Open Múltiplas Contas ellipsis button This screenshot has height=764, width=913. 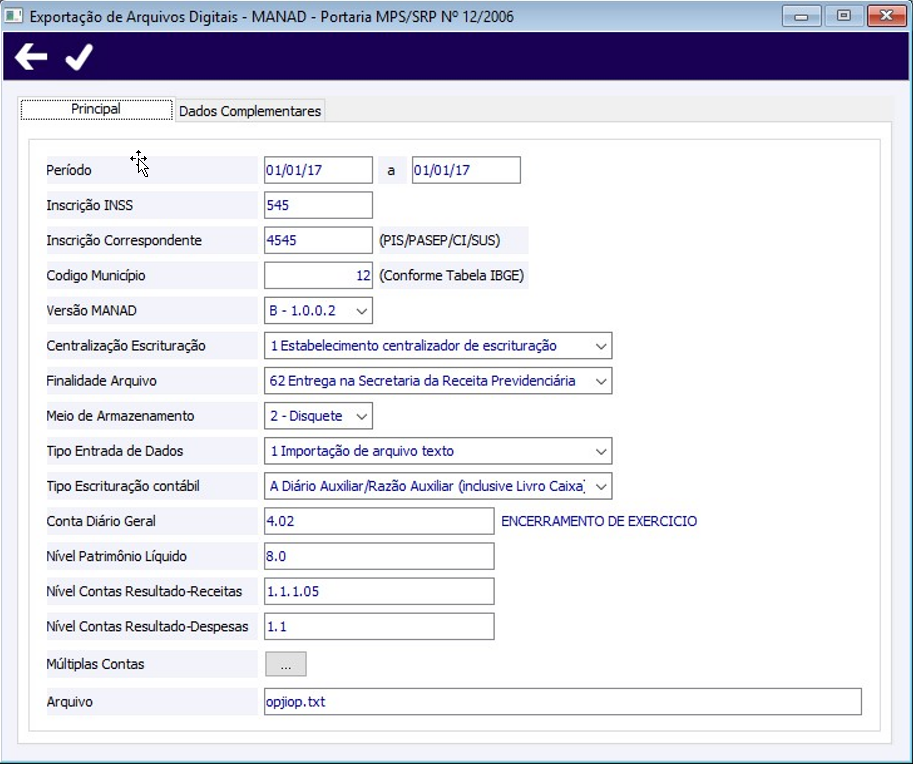click(286, 664)
